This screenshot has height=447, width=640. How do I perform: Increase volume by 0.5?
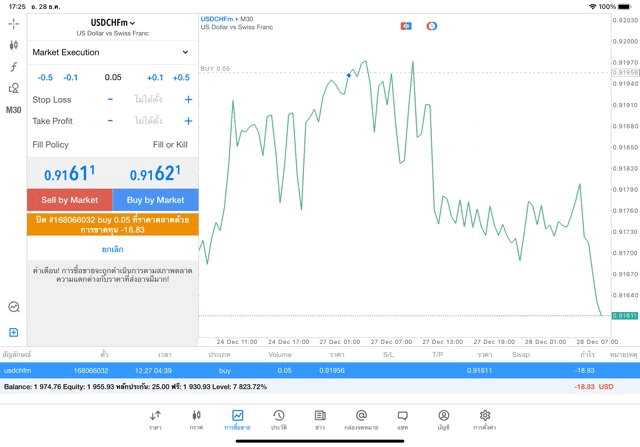(181, 78)
